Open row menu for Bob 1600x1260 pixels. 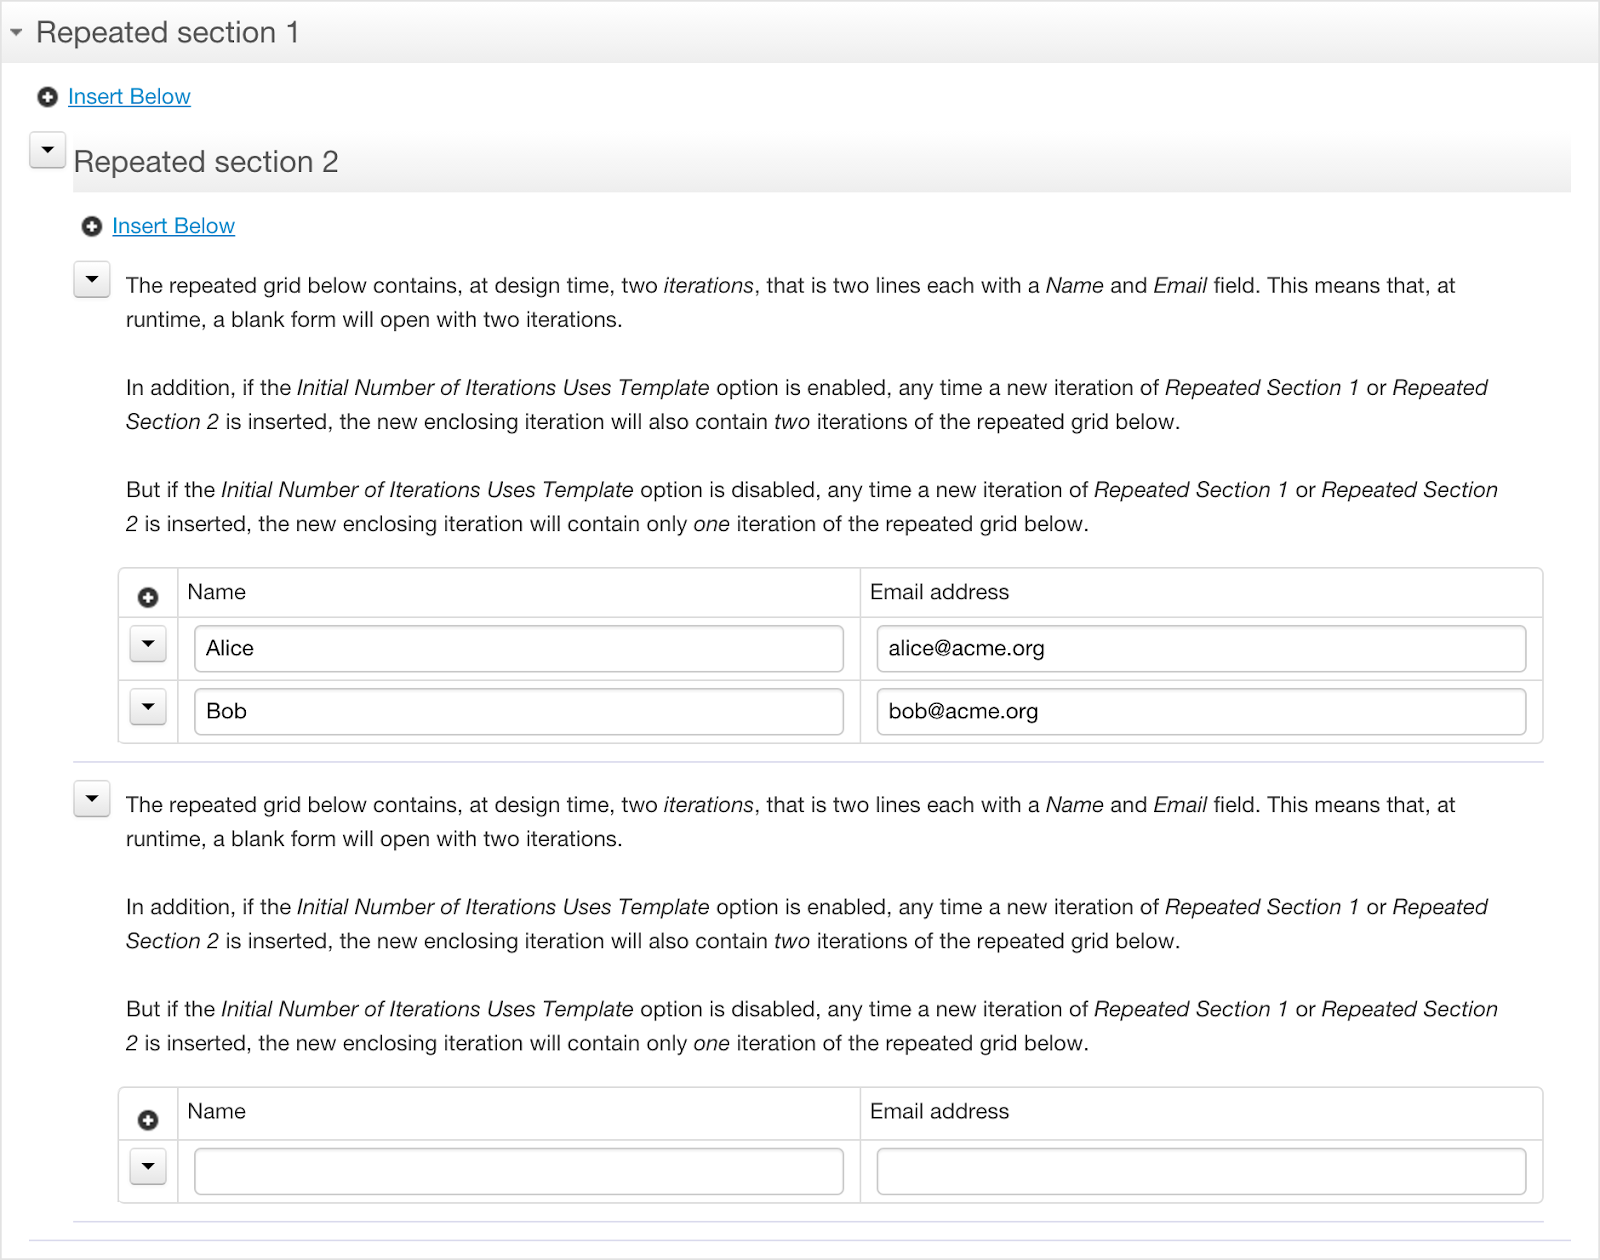click(x=148, y=707)
